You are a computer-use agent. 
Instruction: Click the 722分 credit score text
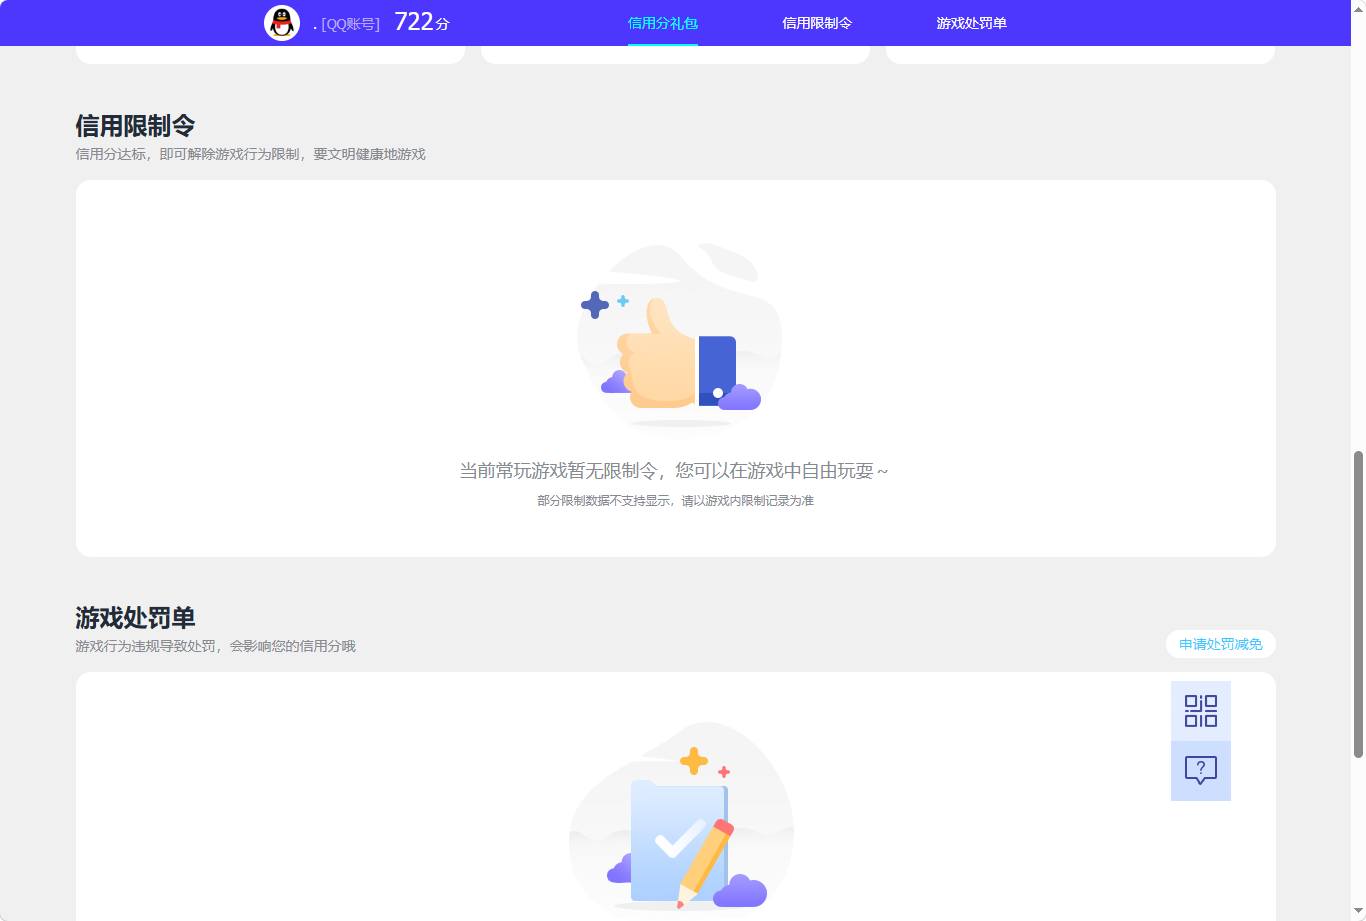(x=422, y=22)
